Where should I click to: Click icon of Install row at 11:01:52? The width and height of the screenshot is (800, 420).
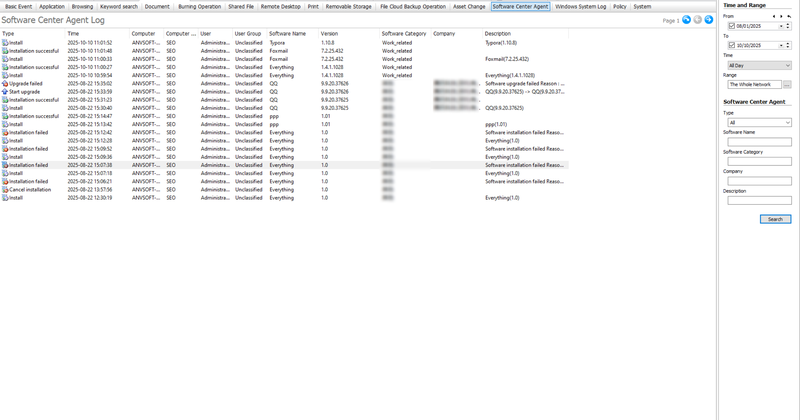pyautogui.click(x=5, y=43)
